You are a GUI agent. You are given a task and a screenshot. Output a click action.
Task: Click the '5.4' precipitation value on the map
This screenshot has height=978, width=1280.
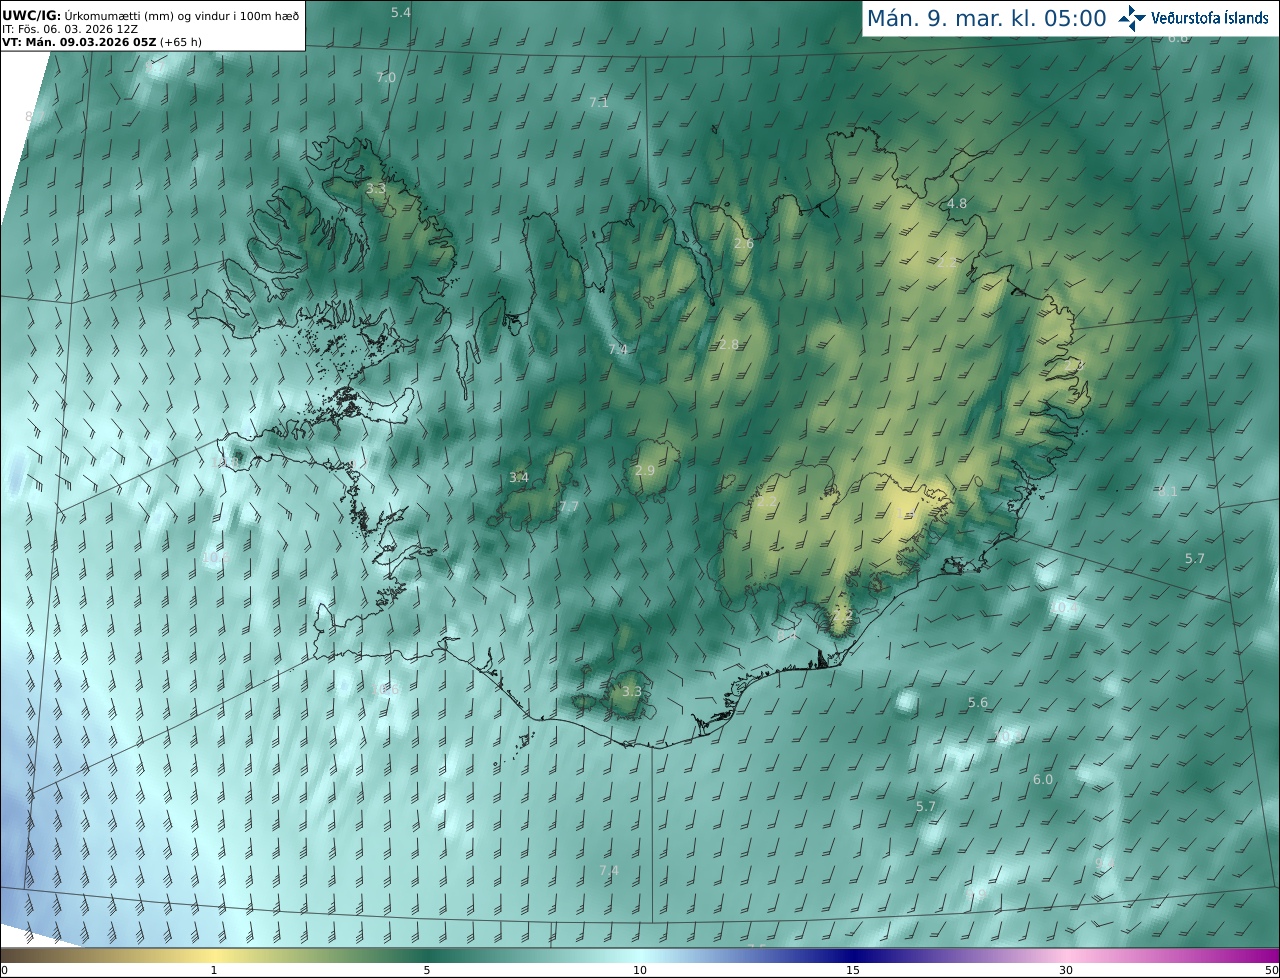coord(400,12)
